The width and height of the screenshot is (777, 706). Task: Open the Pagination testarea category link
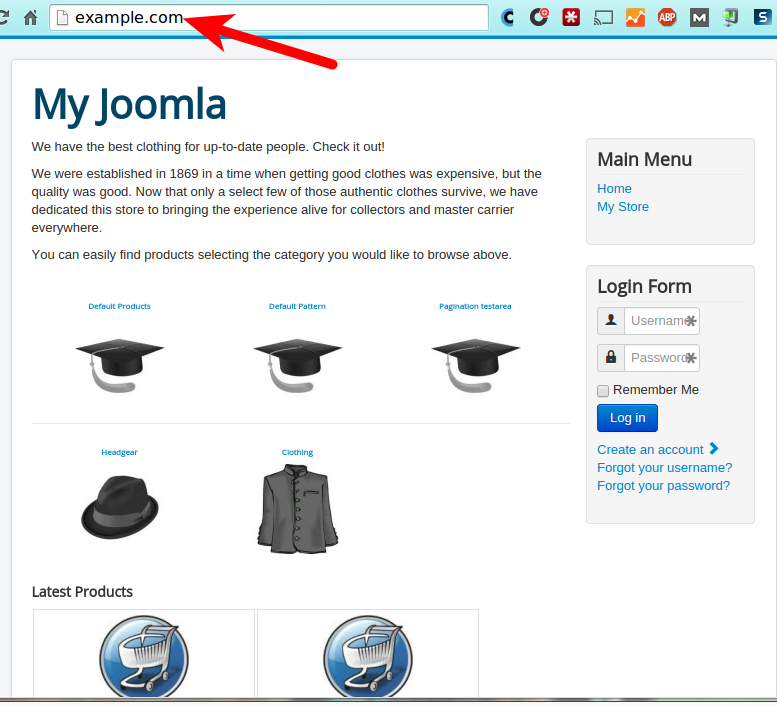pyautogui.click(x=475, y=306)
